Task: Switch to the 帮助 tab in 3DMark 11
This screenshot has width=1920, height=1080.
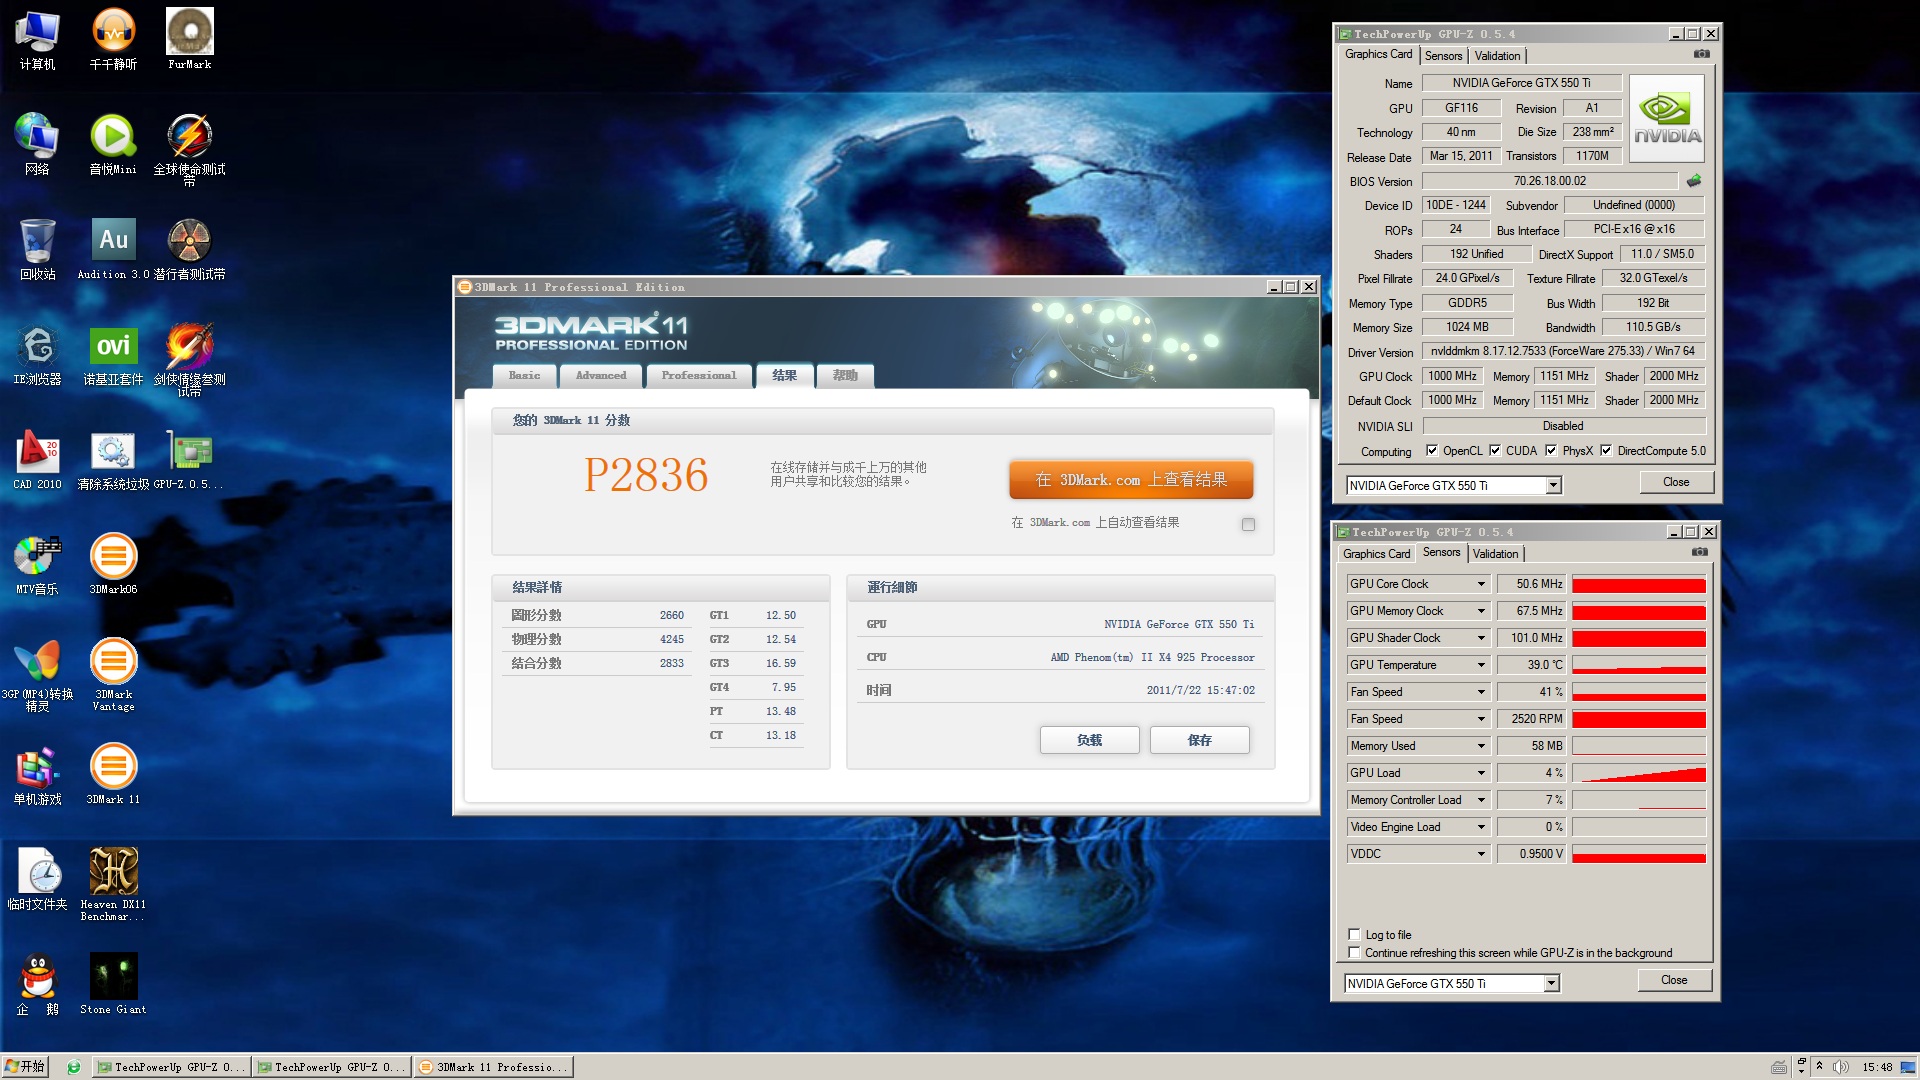Action: (x=845, y=376)
